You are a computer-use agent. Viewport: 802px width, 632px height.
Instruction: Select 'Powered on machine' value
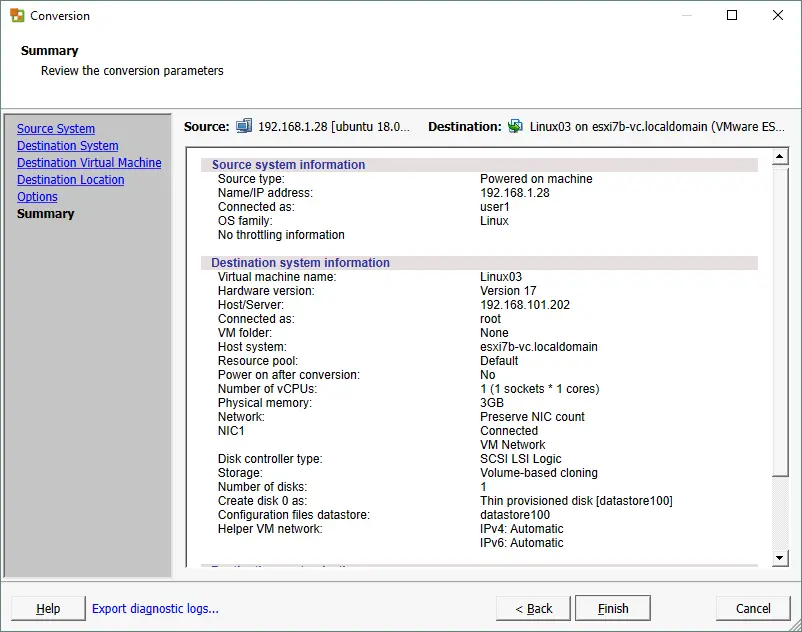pyautogui.click(x=536, y=179)
